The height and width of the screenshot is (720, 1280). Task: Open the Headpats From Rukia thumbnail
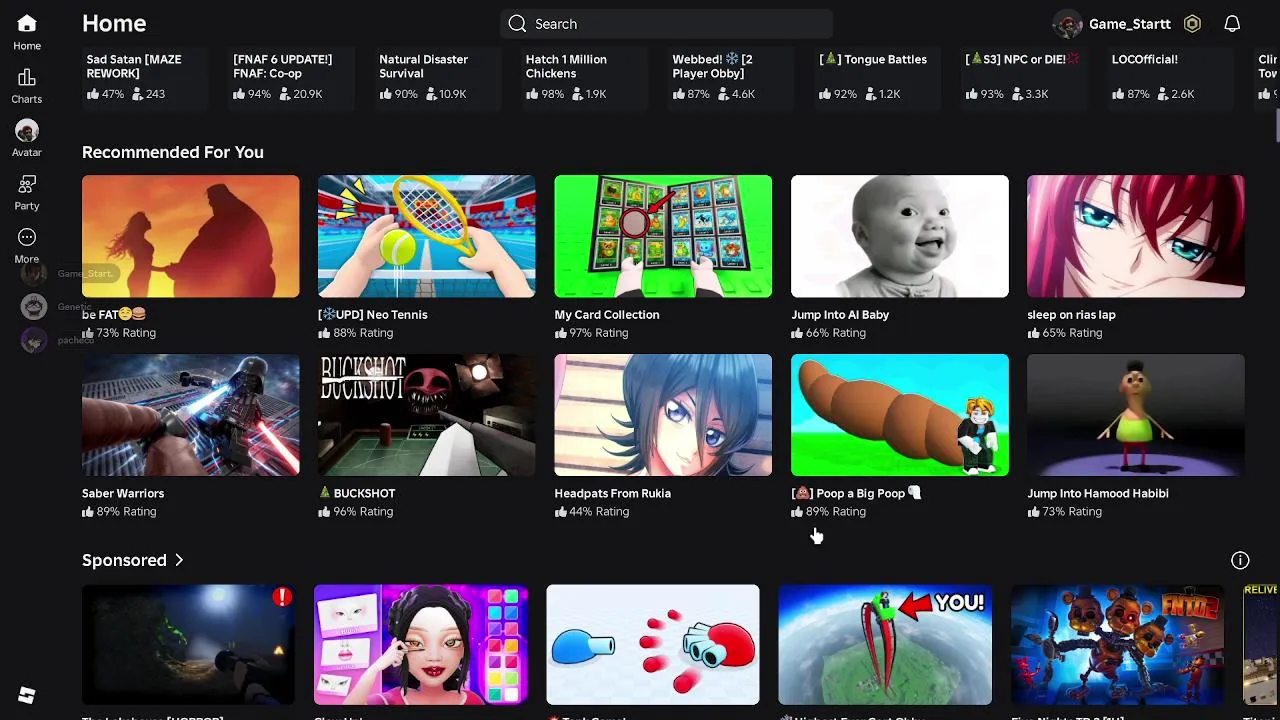(x=663, y=415)
